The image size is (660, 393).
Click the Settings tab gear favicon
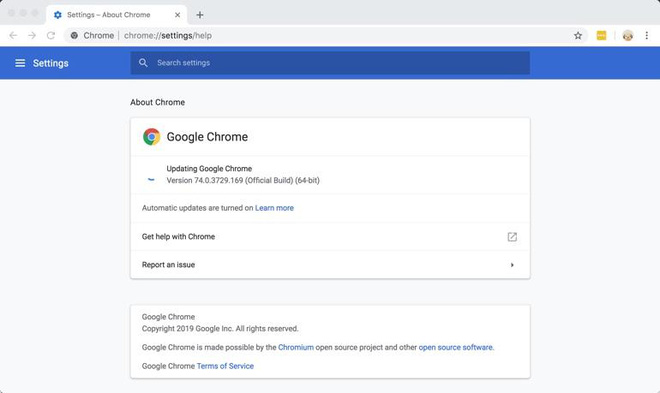58,15
